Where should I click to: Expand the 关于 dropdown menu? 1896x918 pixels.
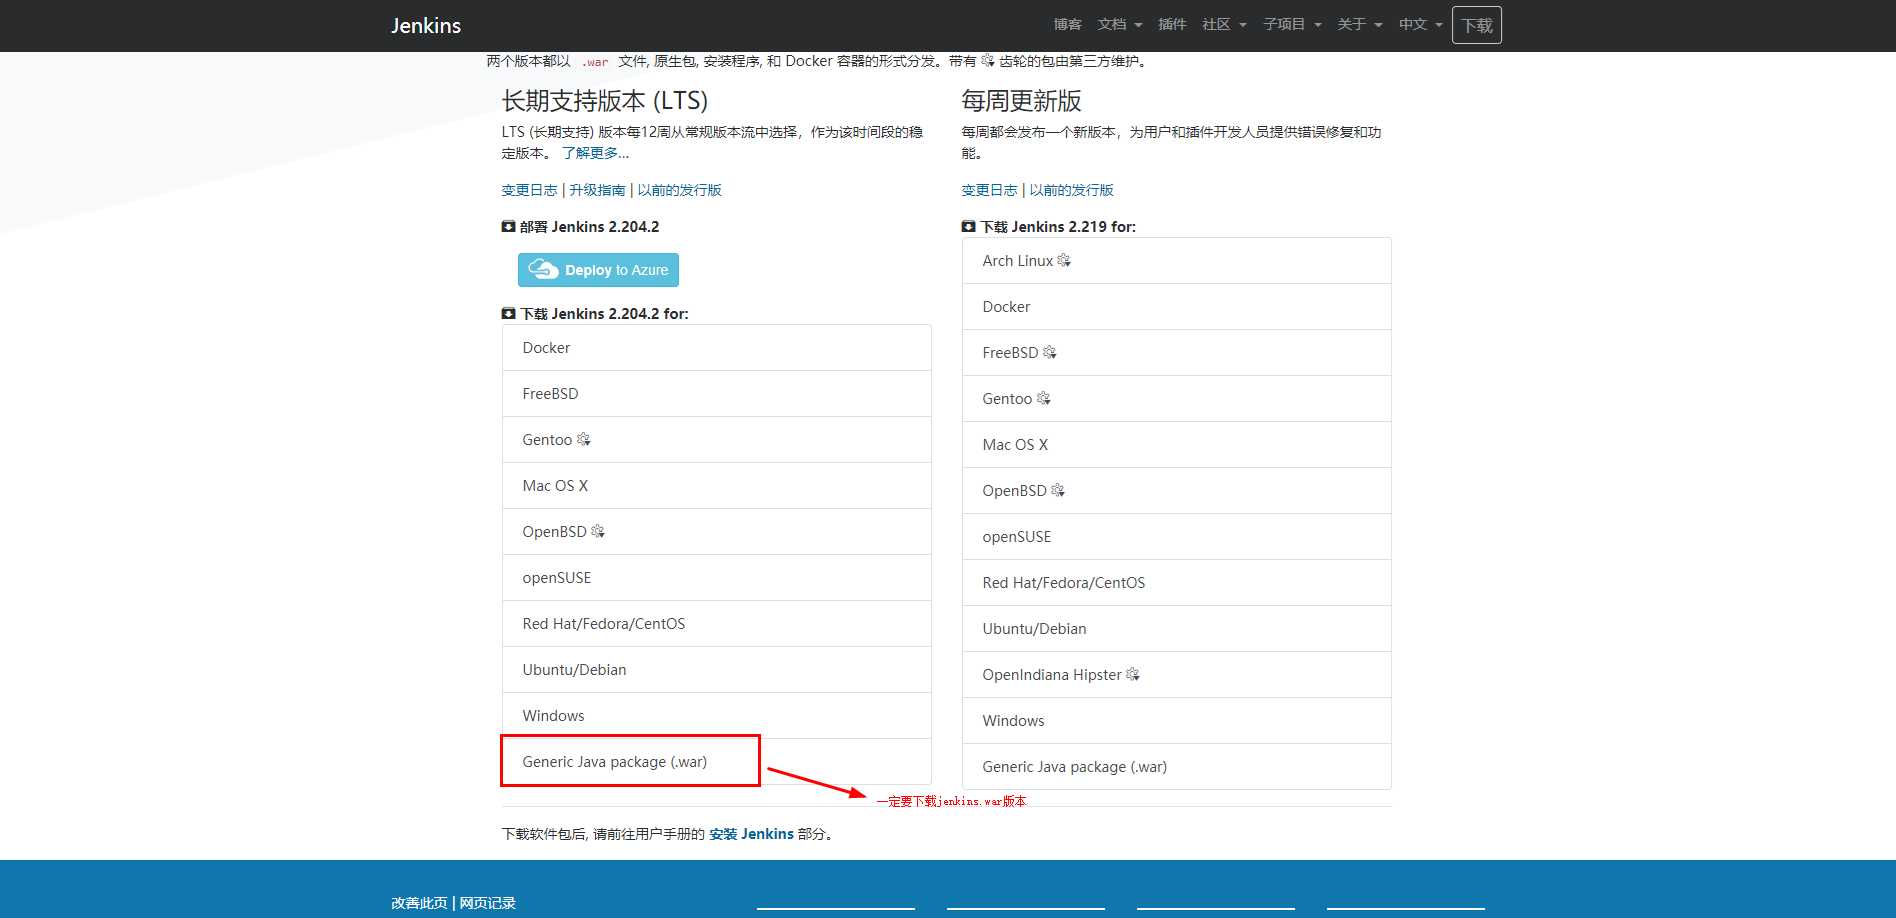(x=1359, y=25)
